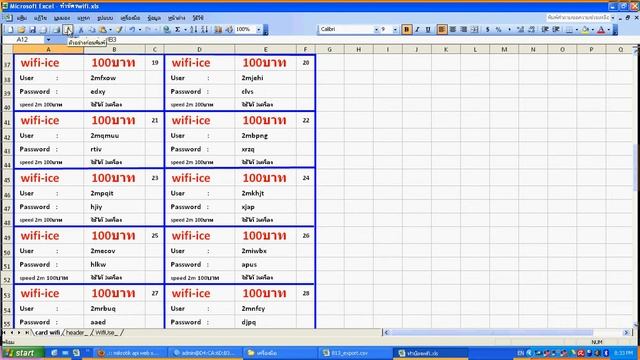The height and width of the screenshot is (360, 640).
Task: Click the Undo arrow icon
Action: [132, 29]
